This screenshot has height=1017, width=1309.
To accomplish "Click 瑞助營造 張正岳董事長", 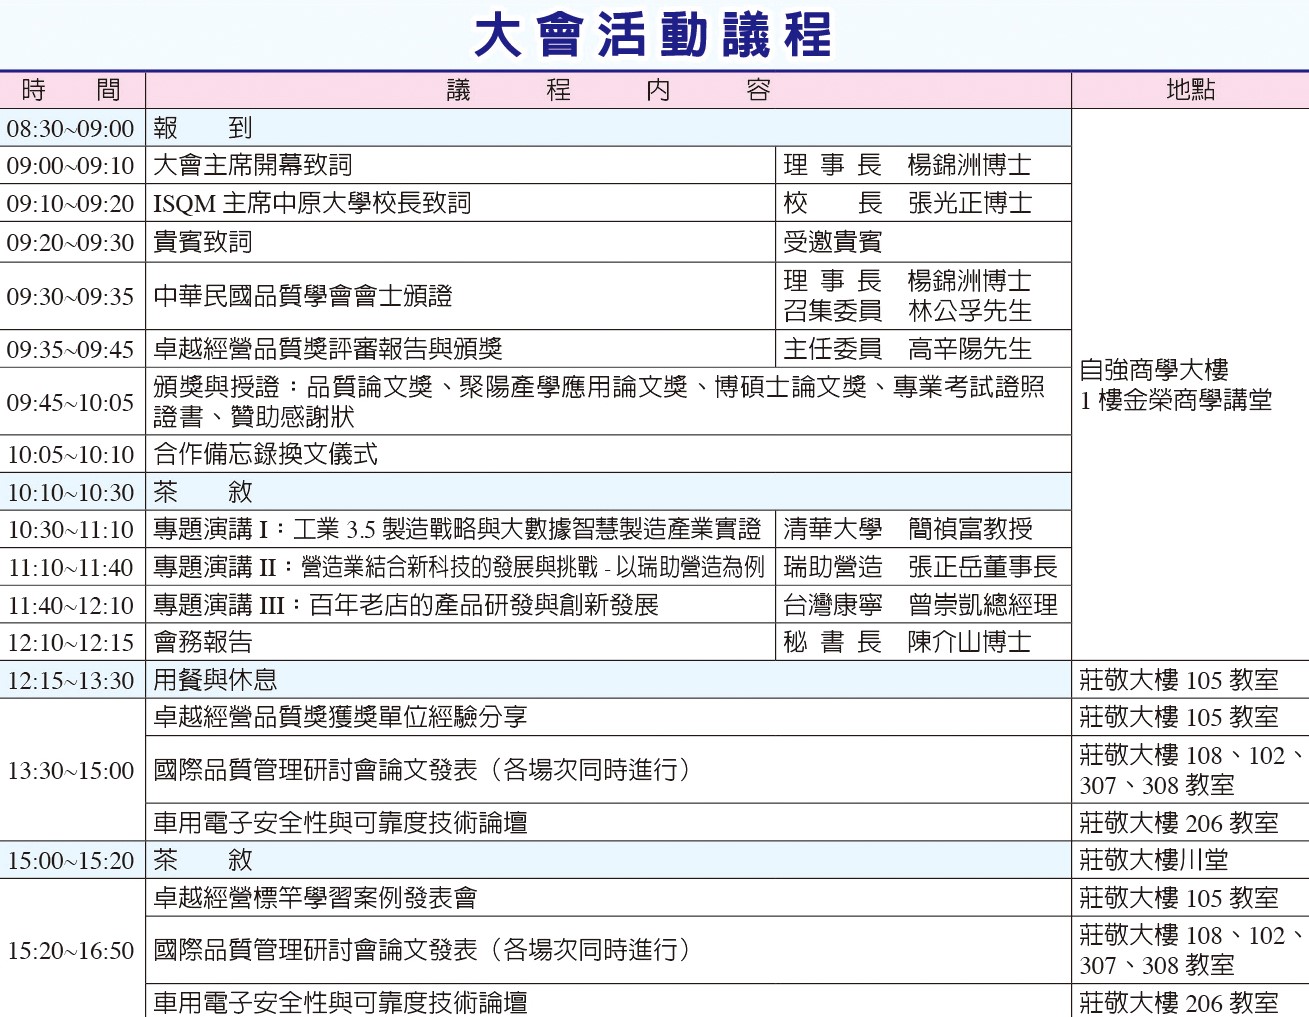I will [x=920, y=567].
